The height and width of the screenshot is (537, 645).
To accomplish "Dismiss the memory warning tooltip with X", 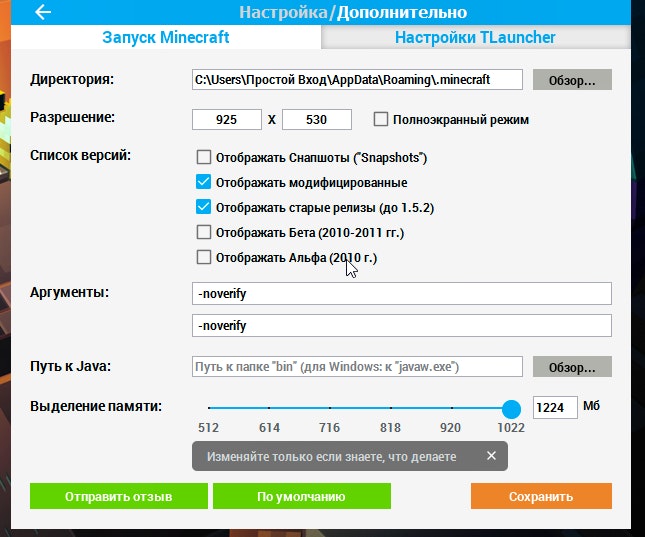I will click(491, 456).
